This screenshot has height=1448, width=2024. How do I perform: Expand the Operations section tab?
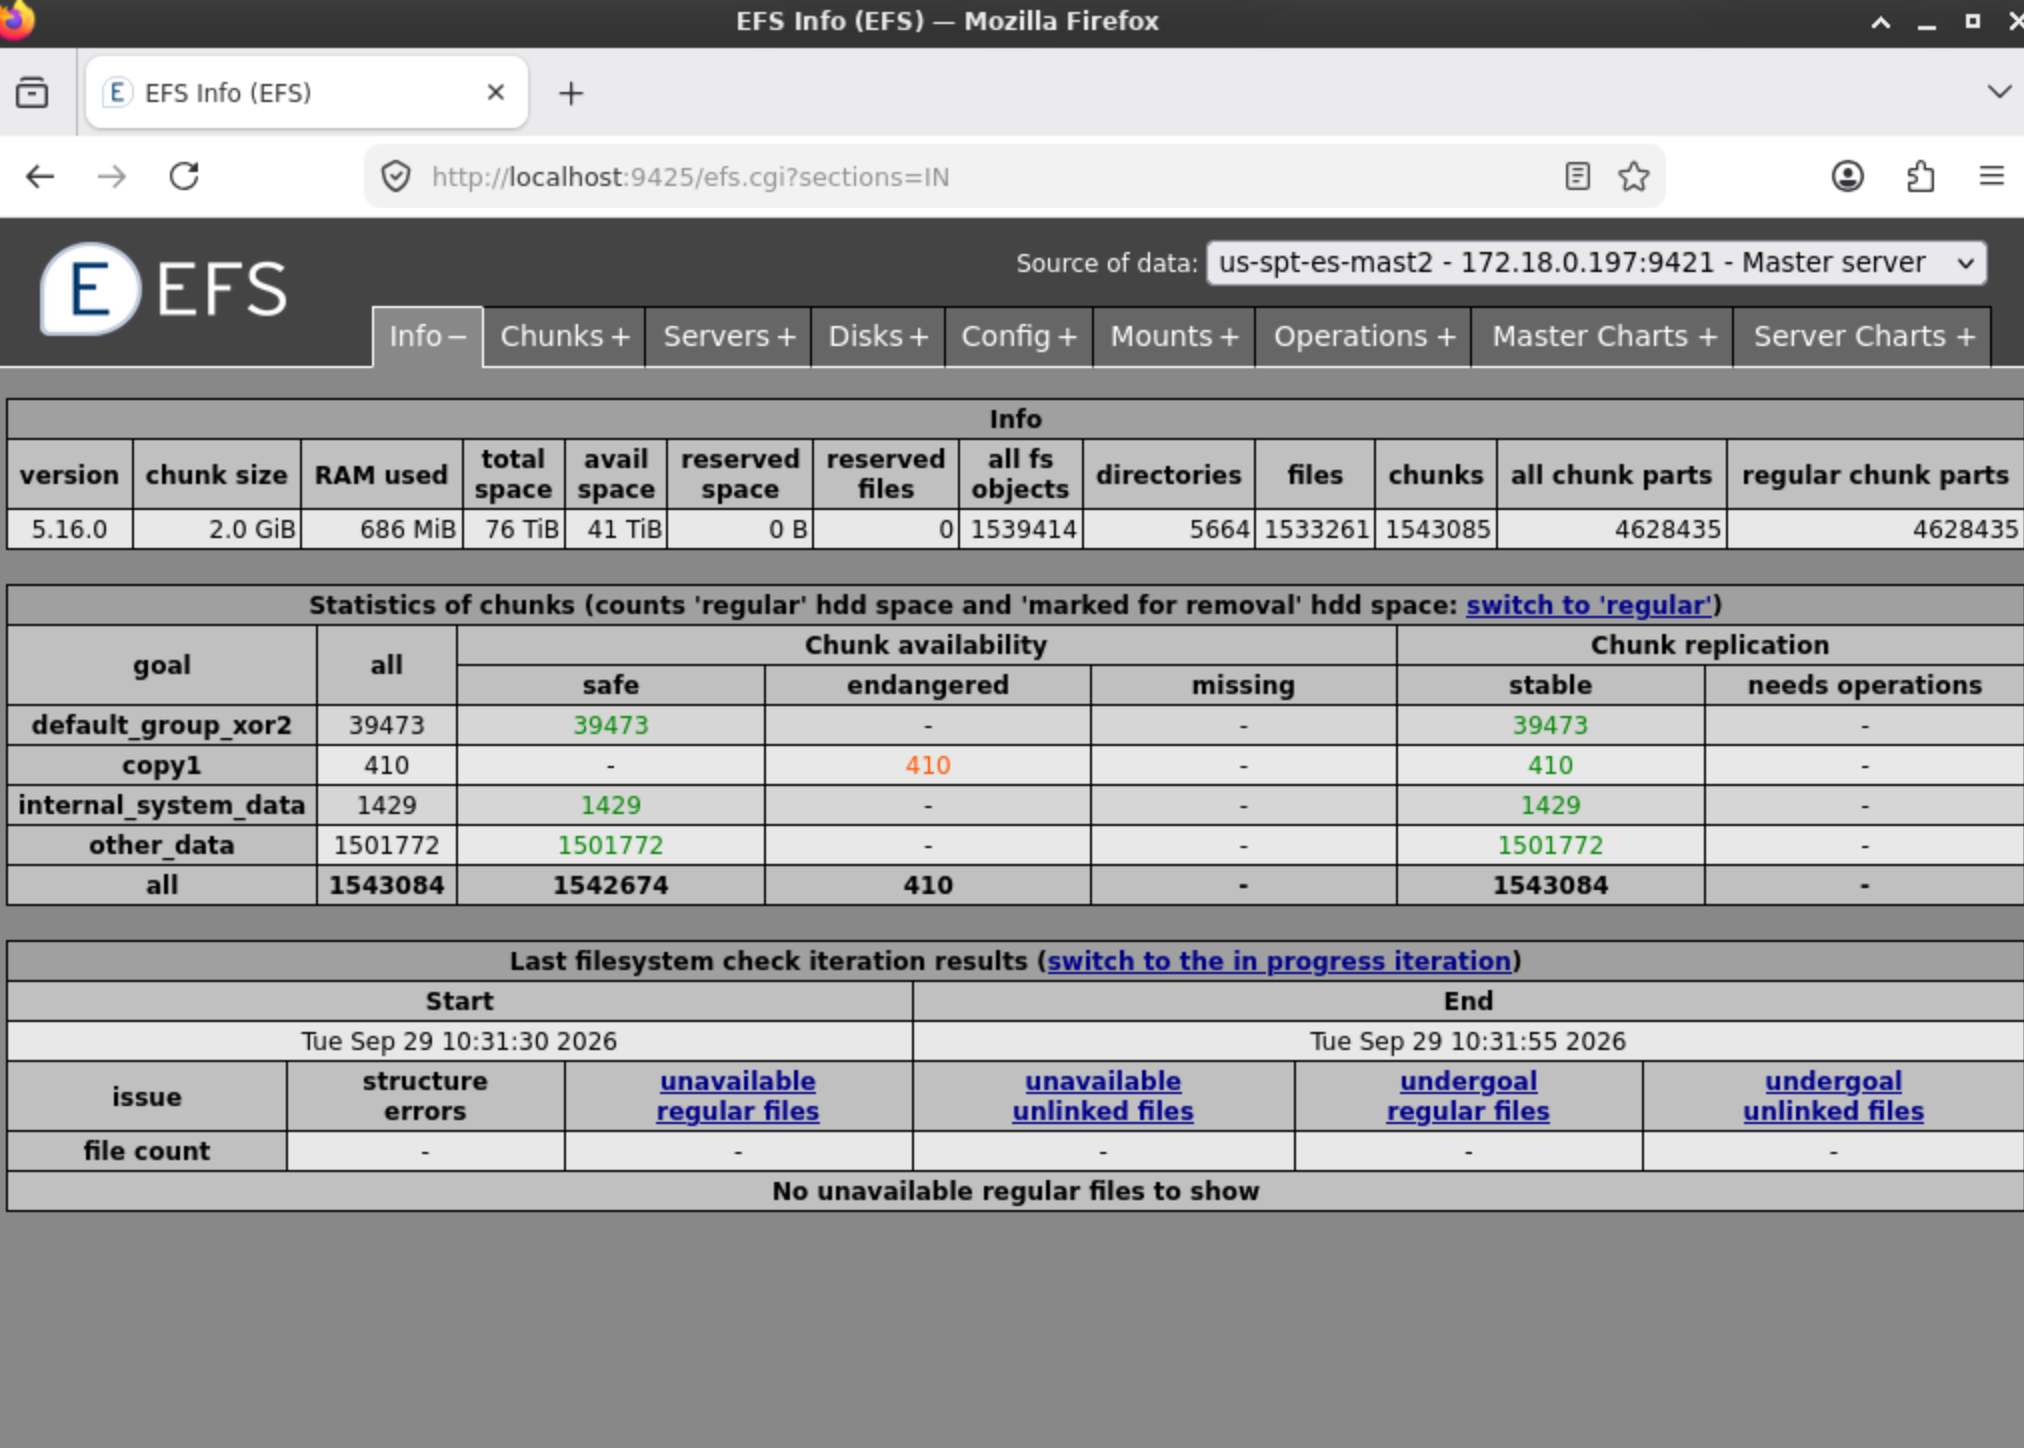click(1364, 337)
